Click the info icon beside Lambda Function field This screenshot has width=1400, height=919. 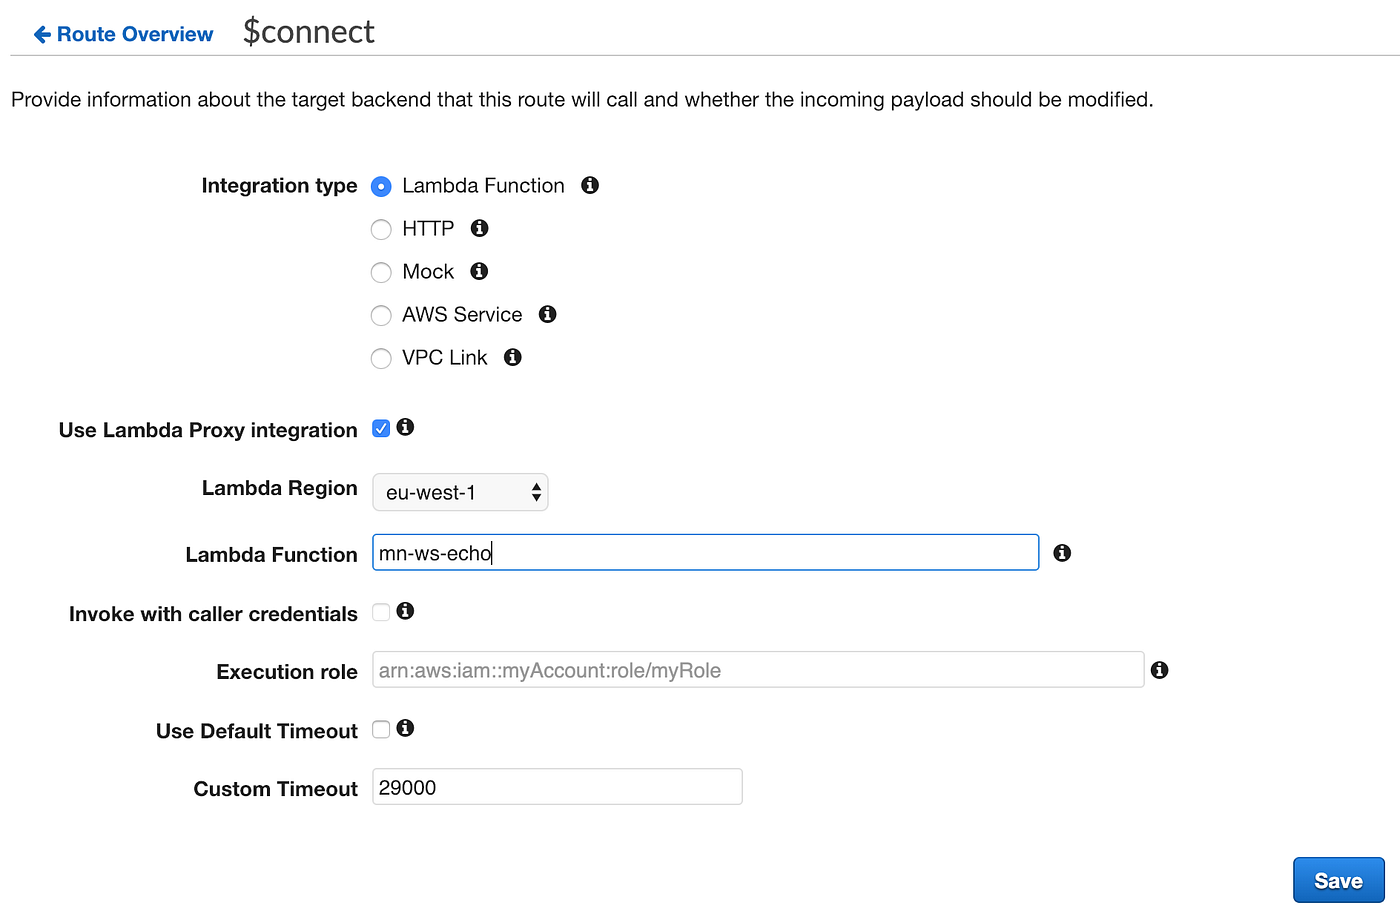coord(1062,552)
